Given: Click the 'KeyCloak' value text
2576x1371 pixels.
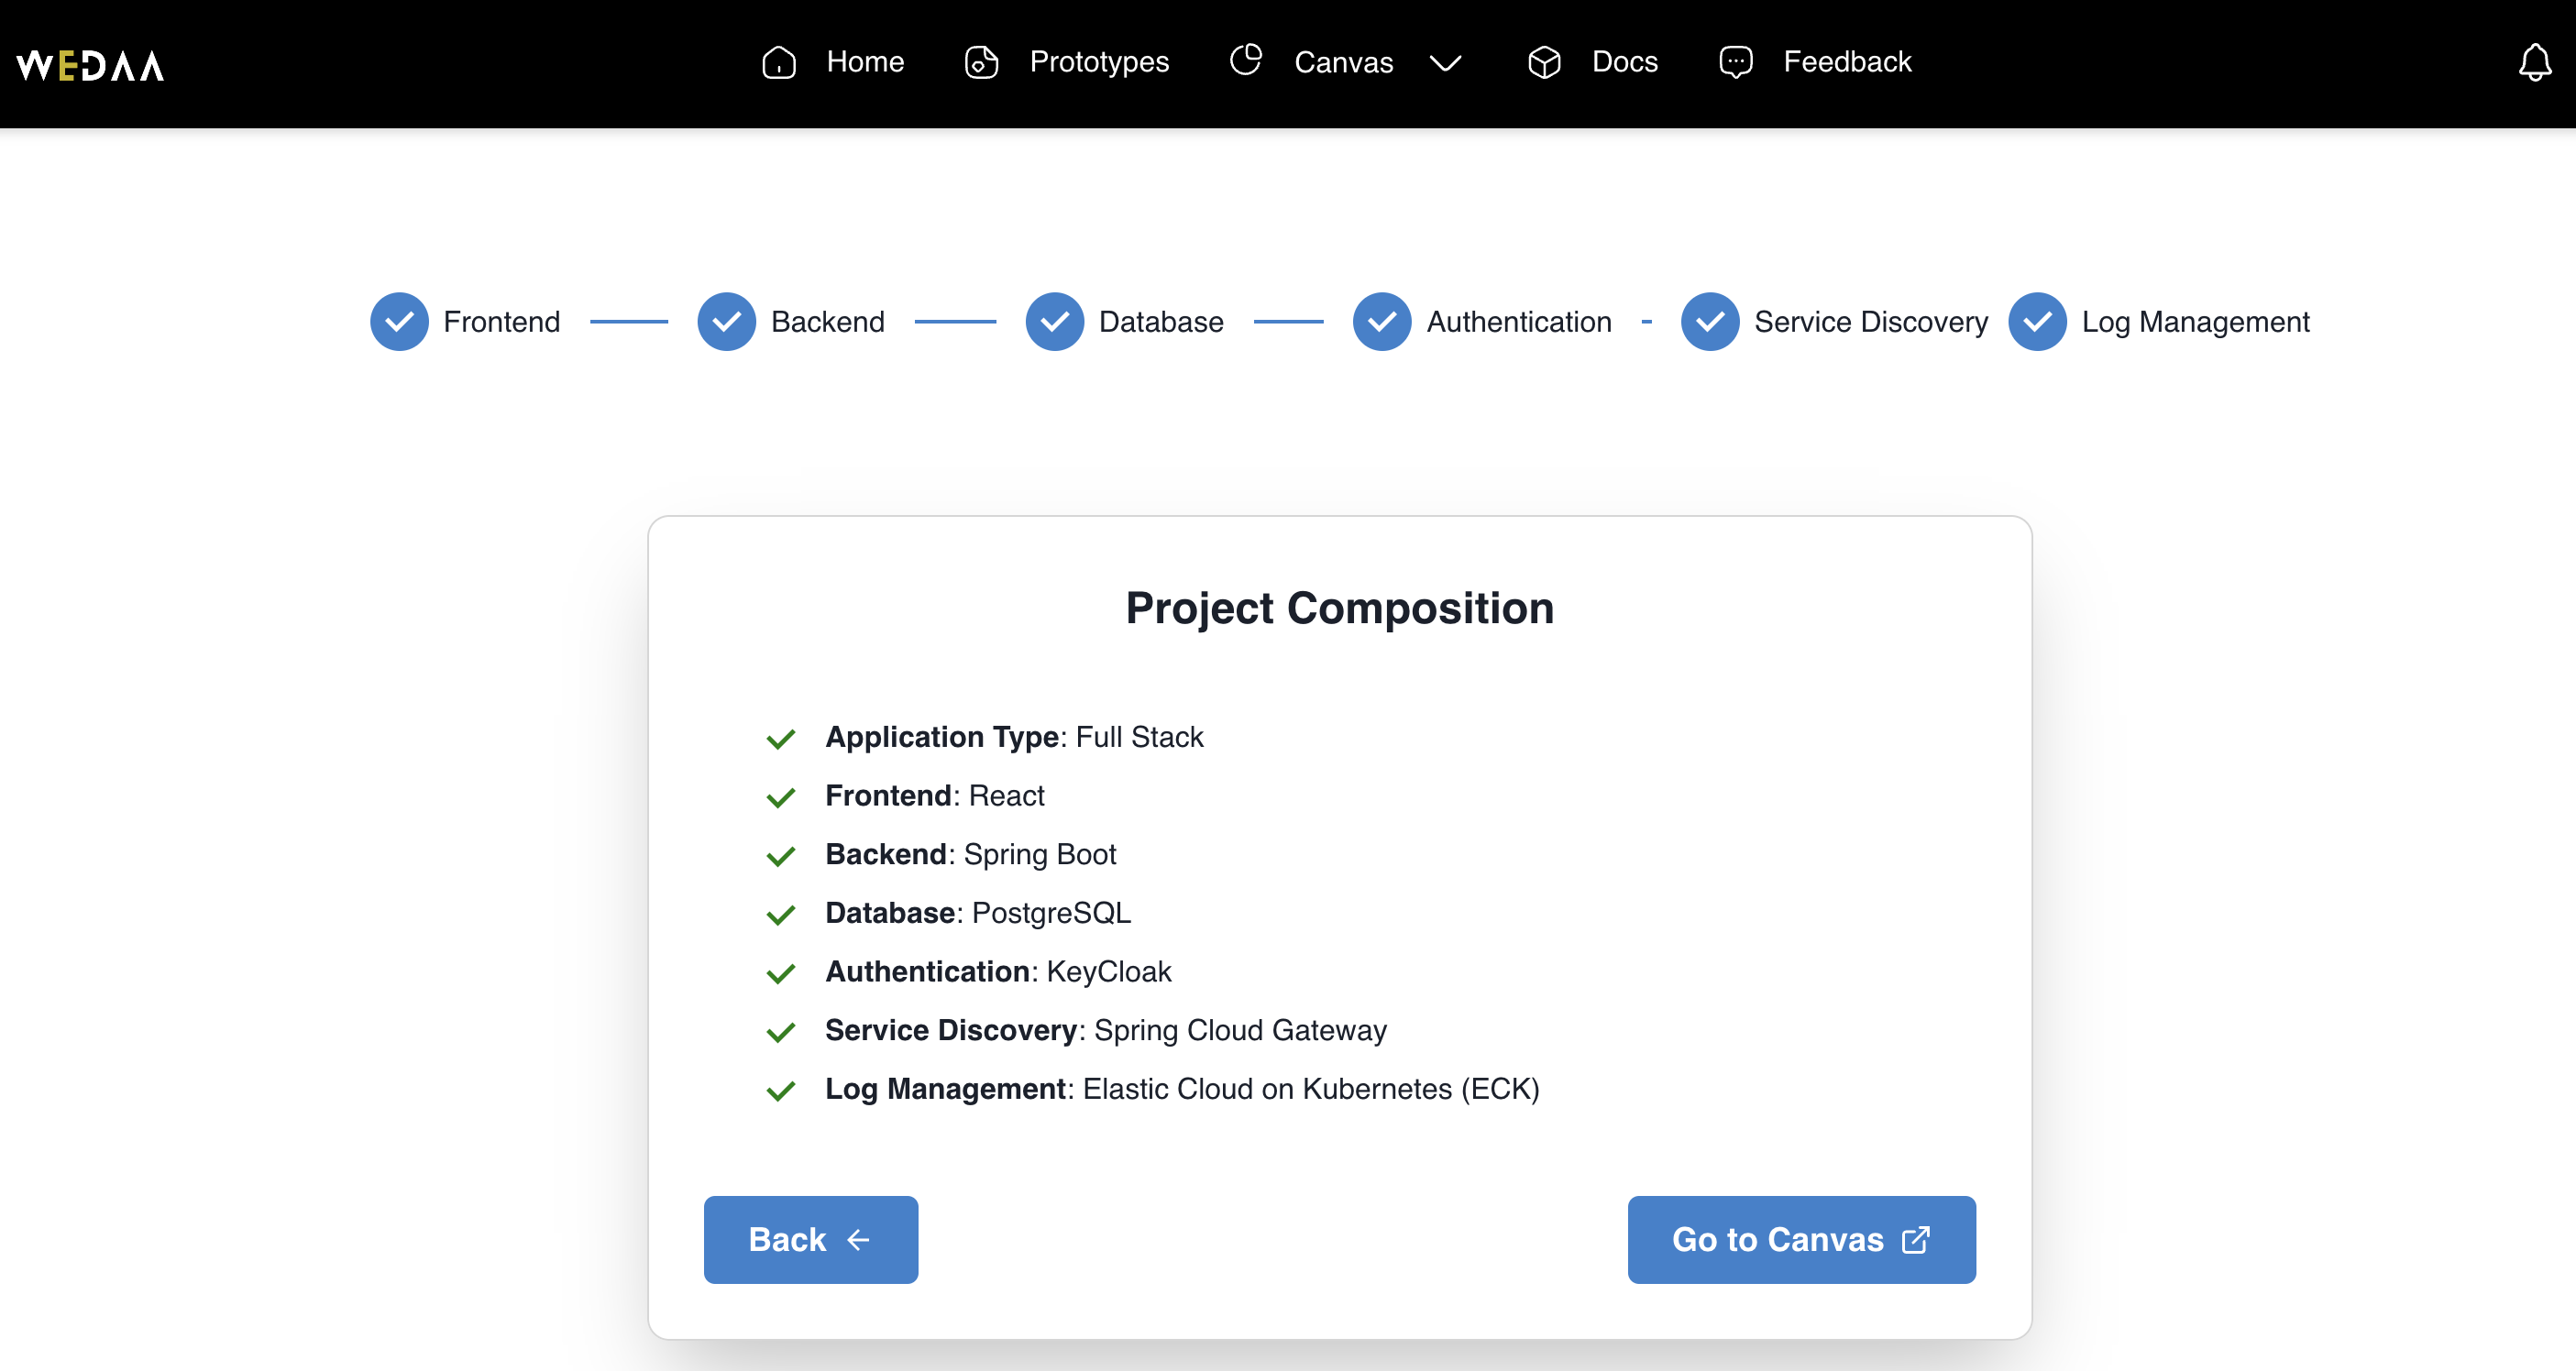Looking at the screenshot, I should (1109, 972).
